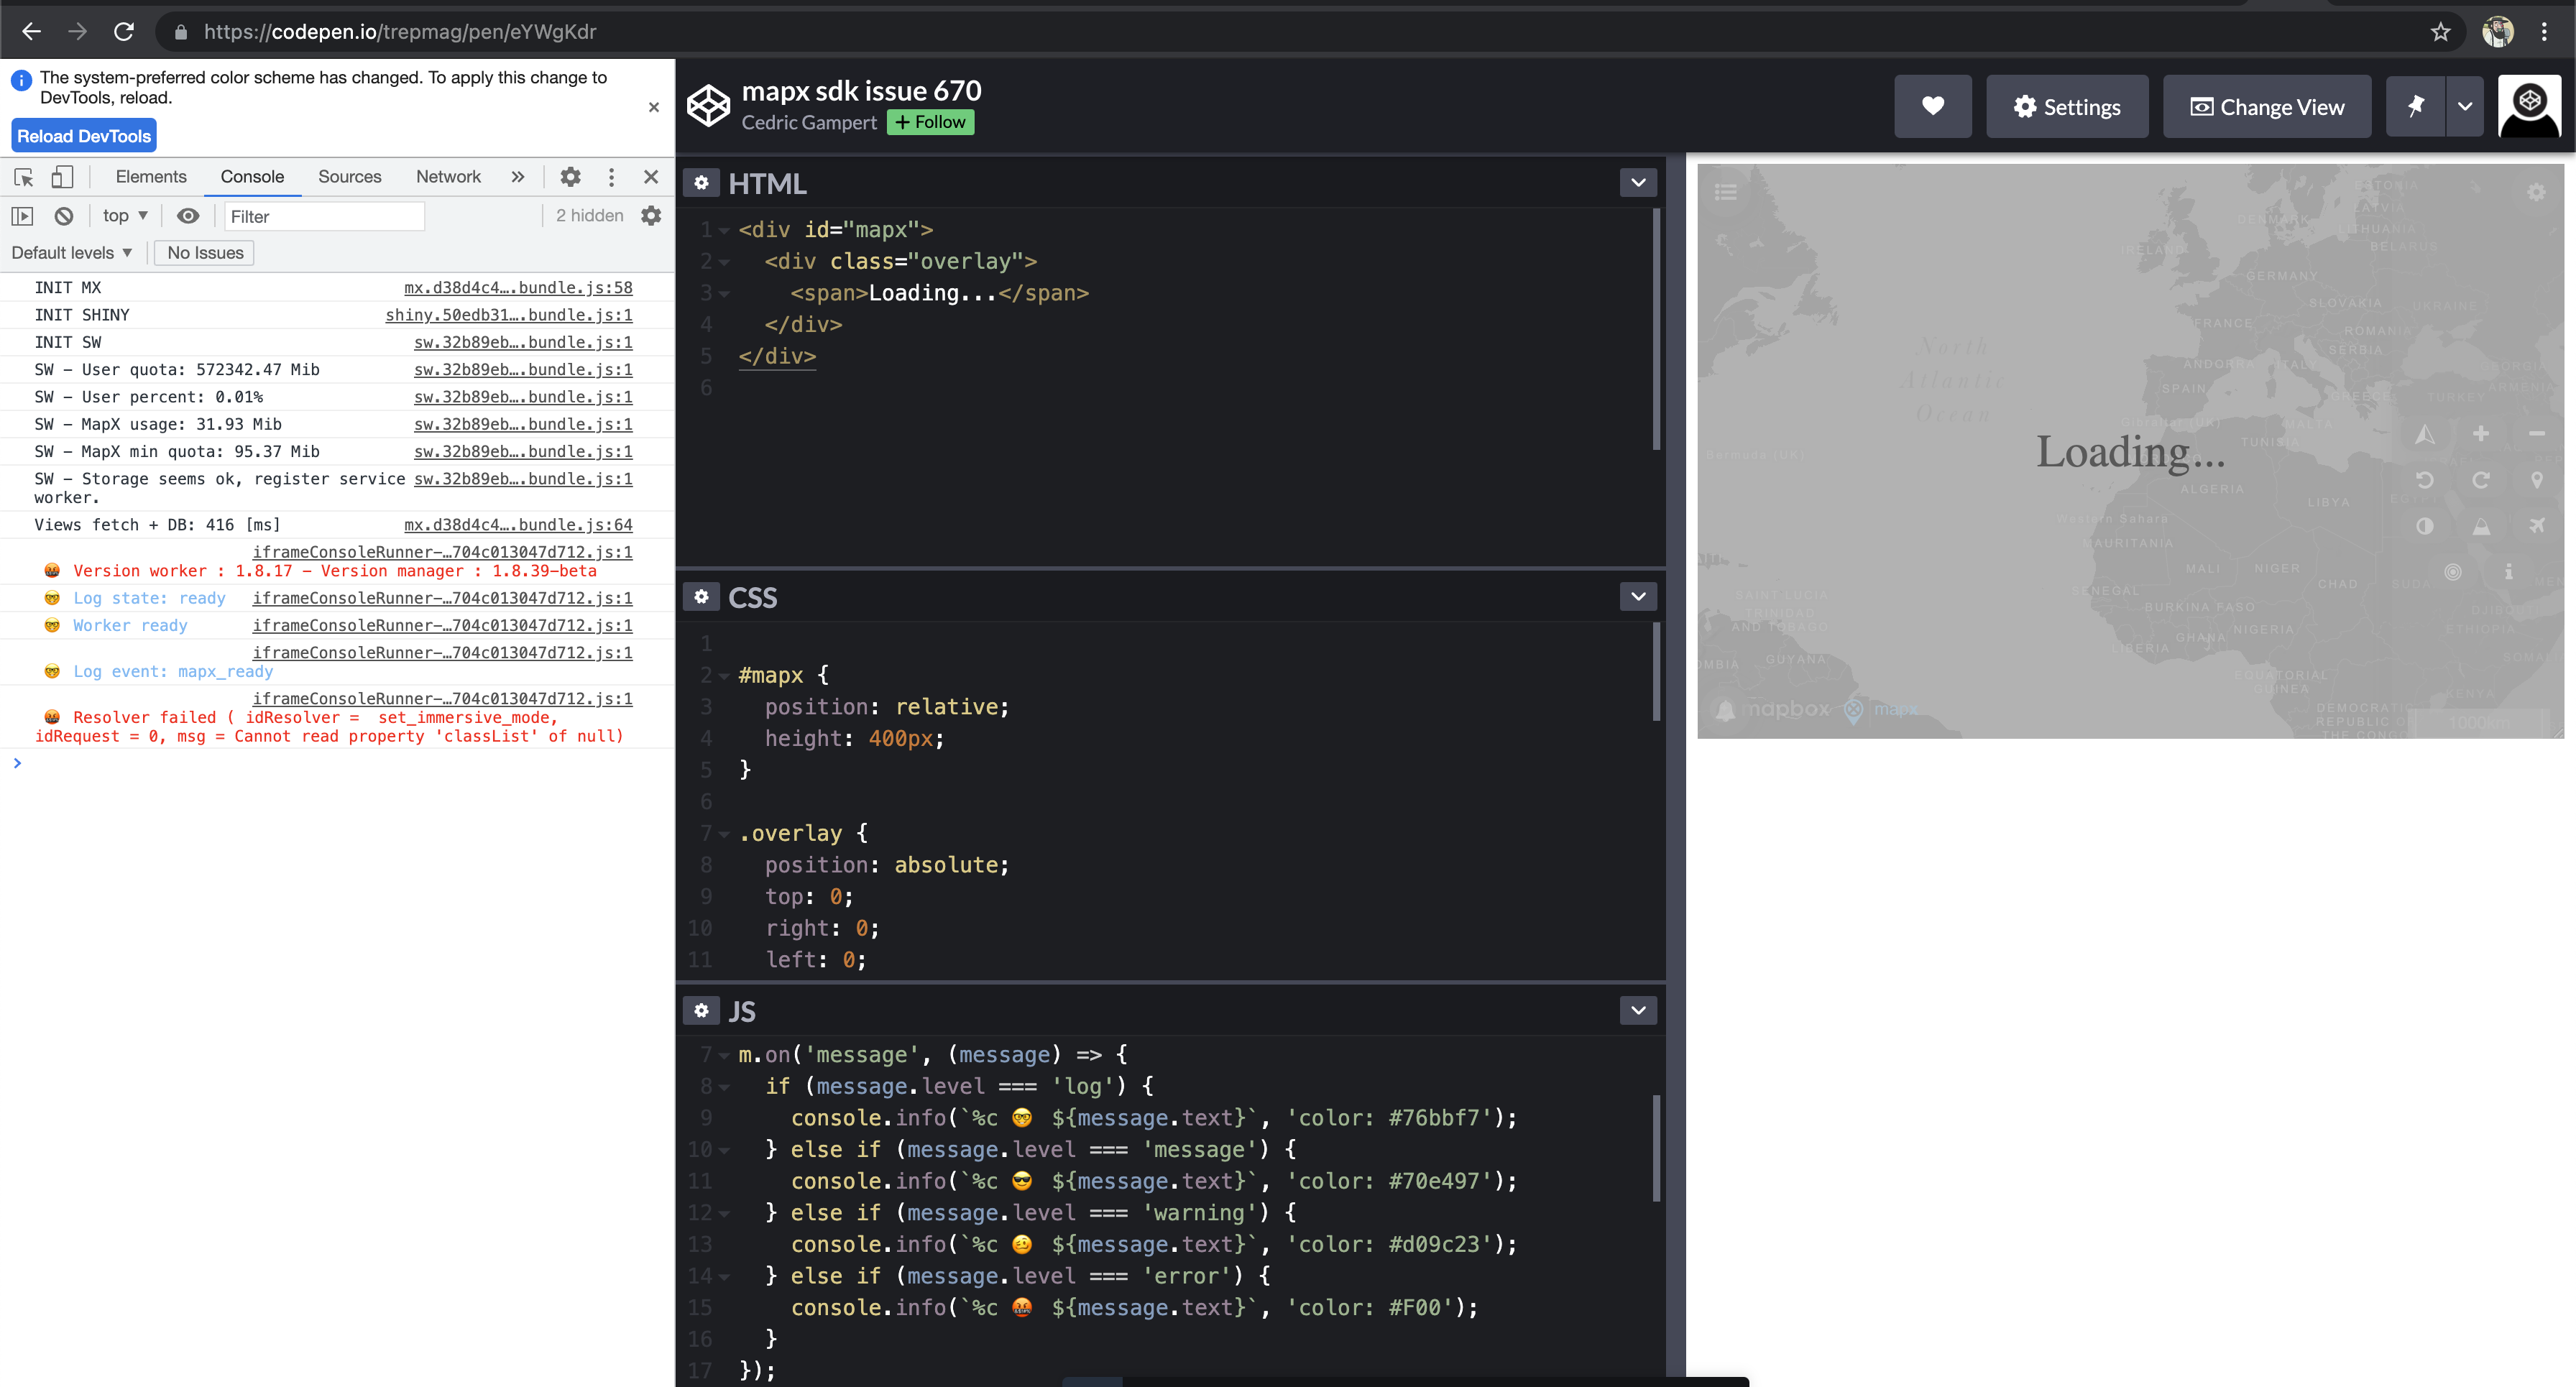Click the console Filter input field
This screenshot has height=1387, width=2576.
pos(323,216)
